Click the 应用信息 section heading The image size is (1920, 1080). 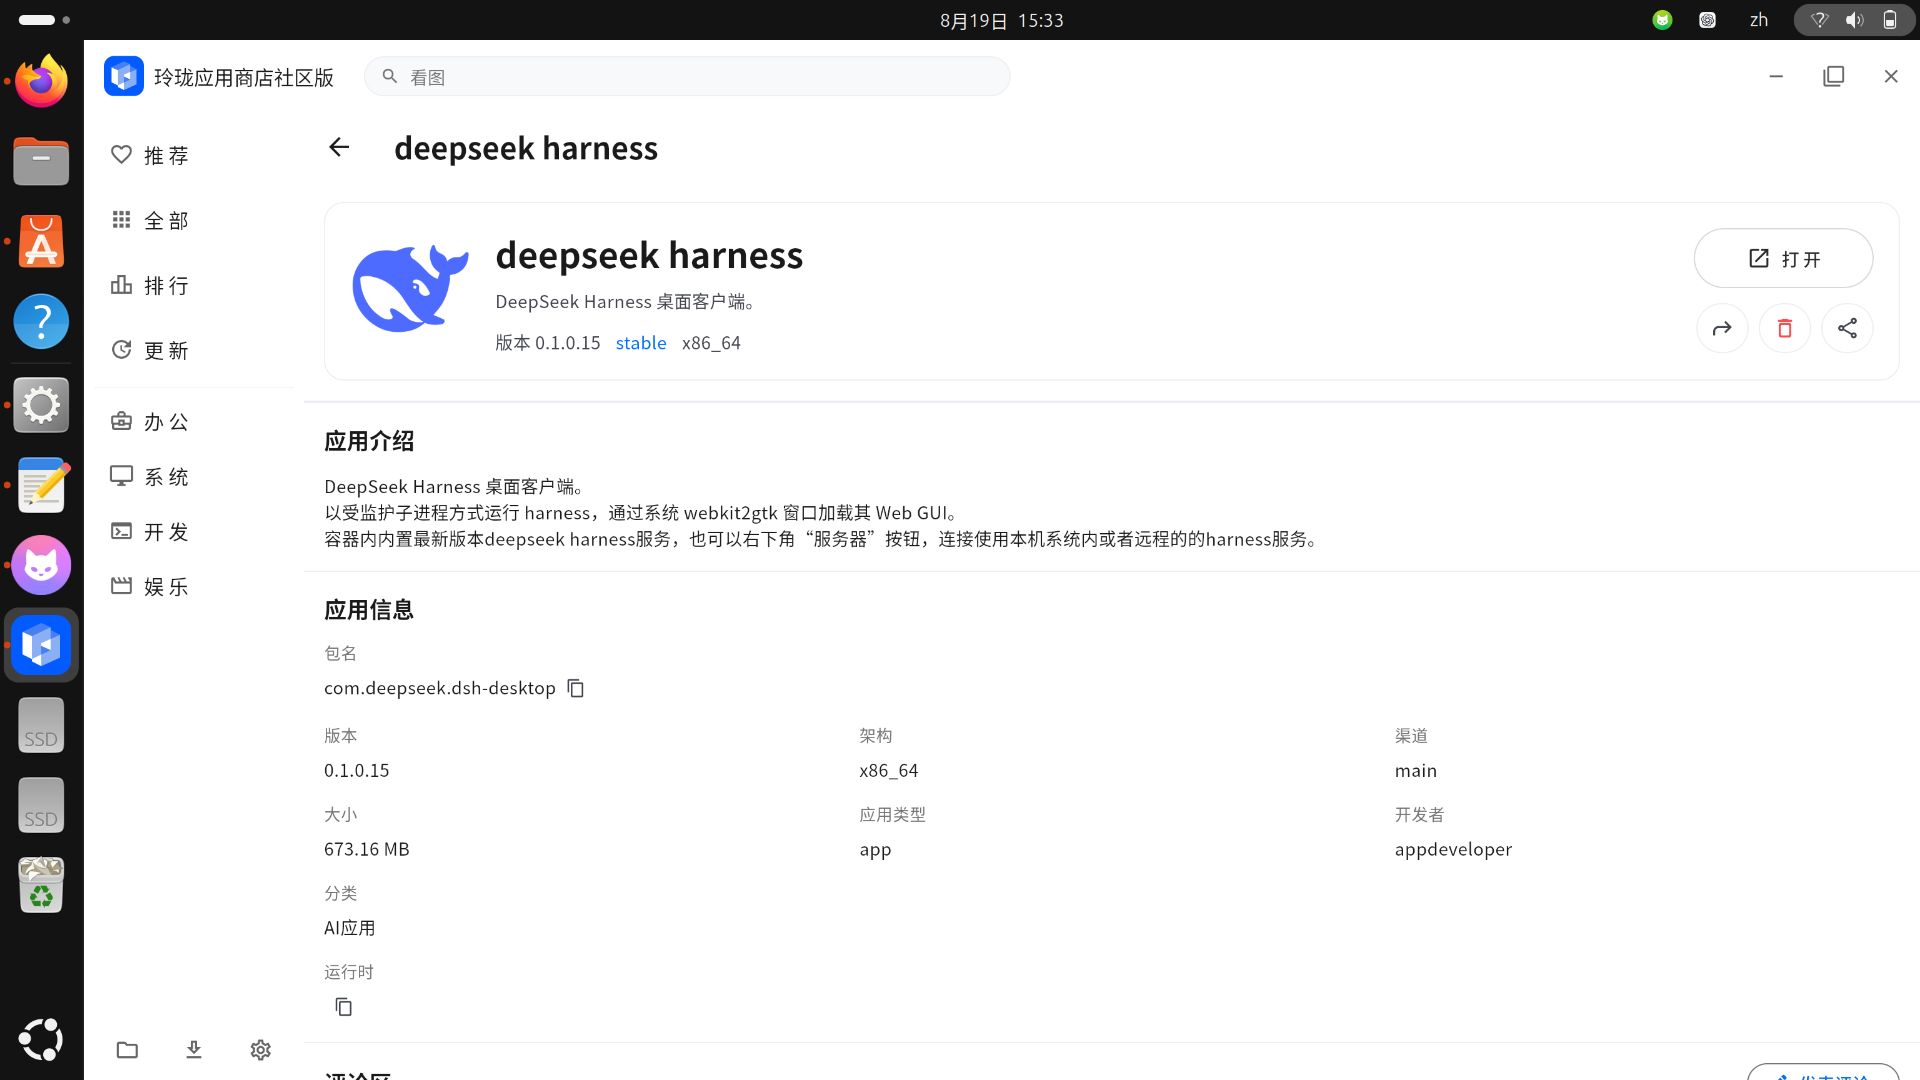click(369, 610)
